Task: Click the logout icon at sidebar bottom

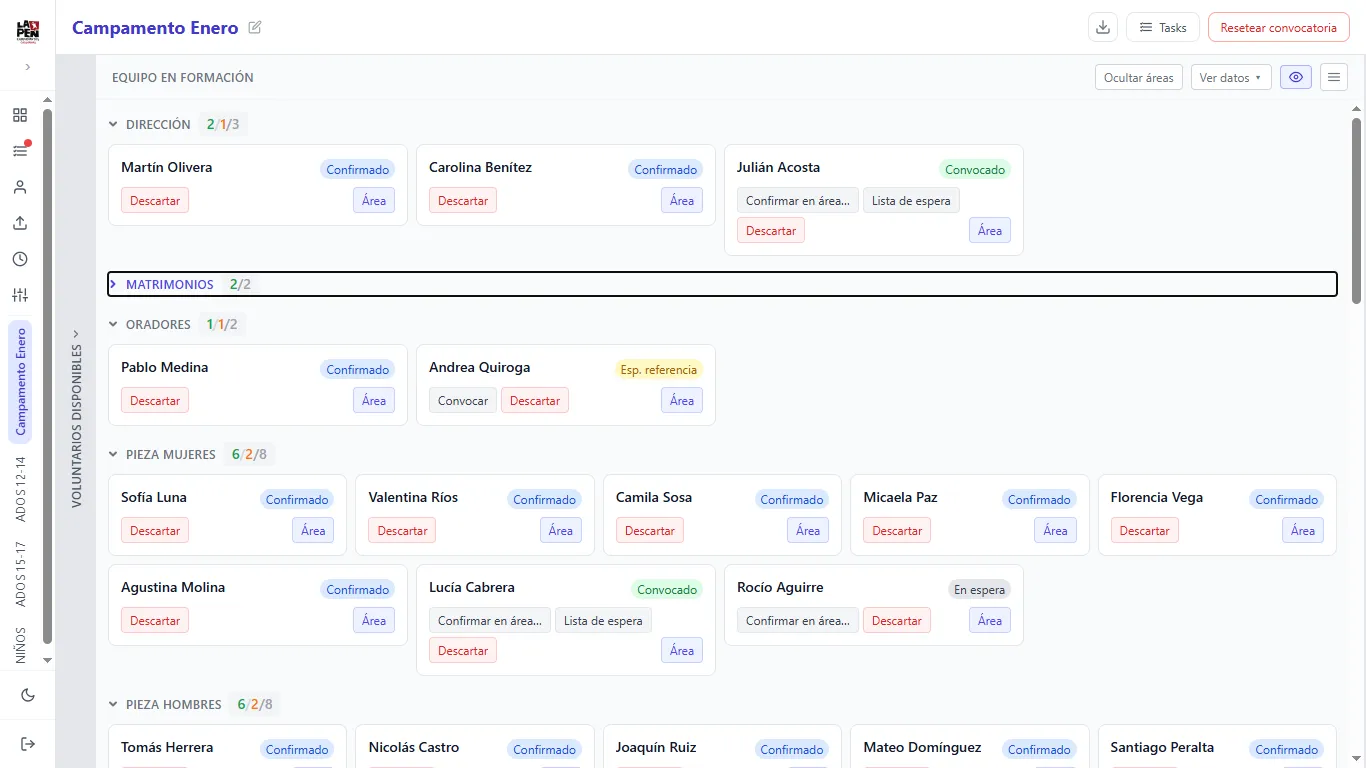Action: tap(28, 744)
